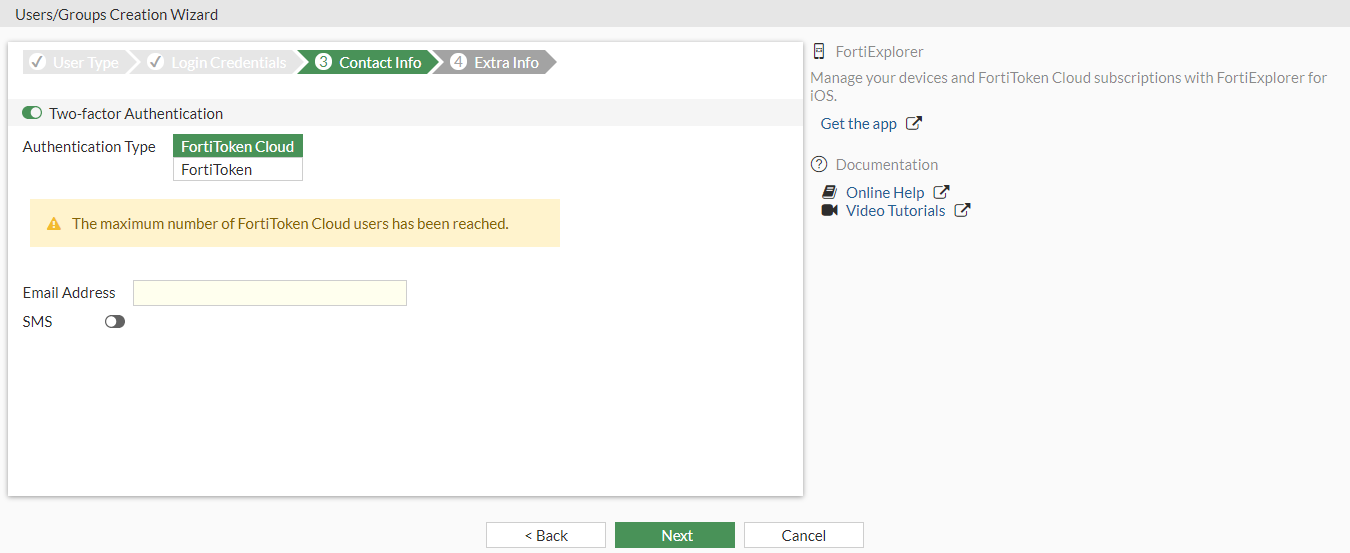Click external link icon beside Get the app

tap(914, 124)
